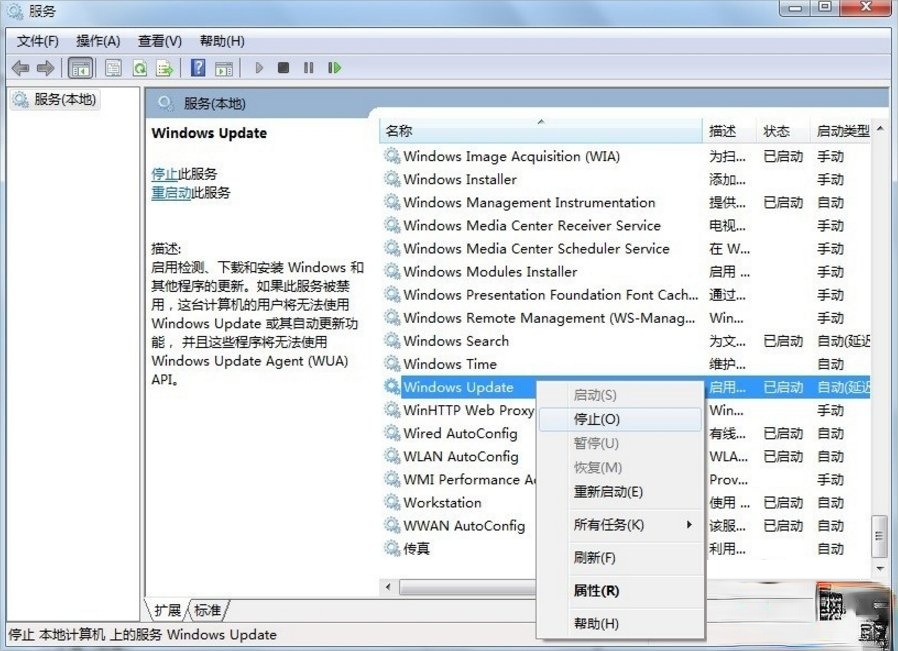Sort by the 启动类型 column header
The height and width of the screenshot is (651, 898).
(x=841, y=131)
